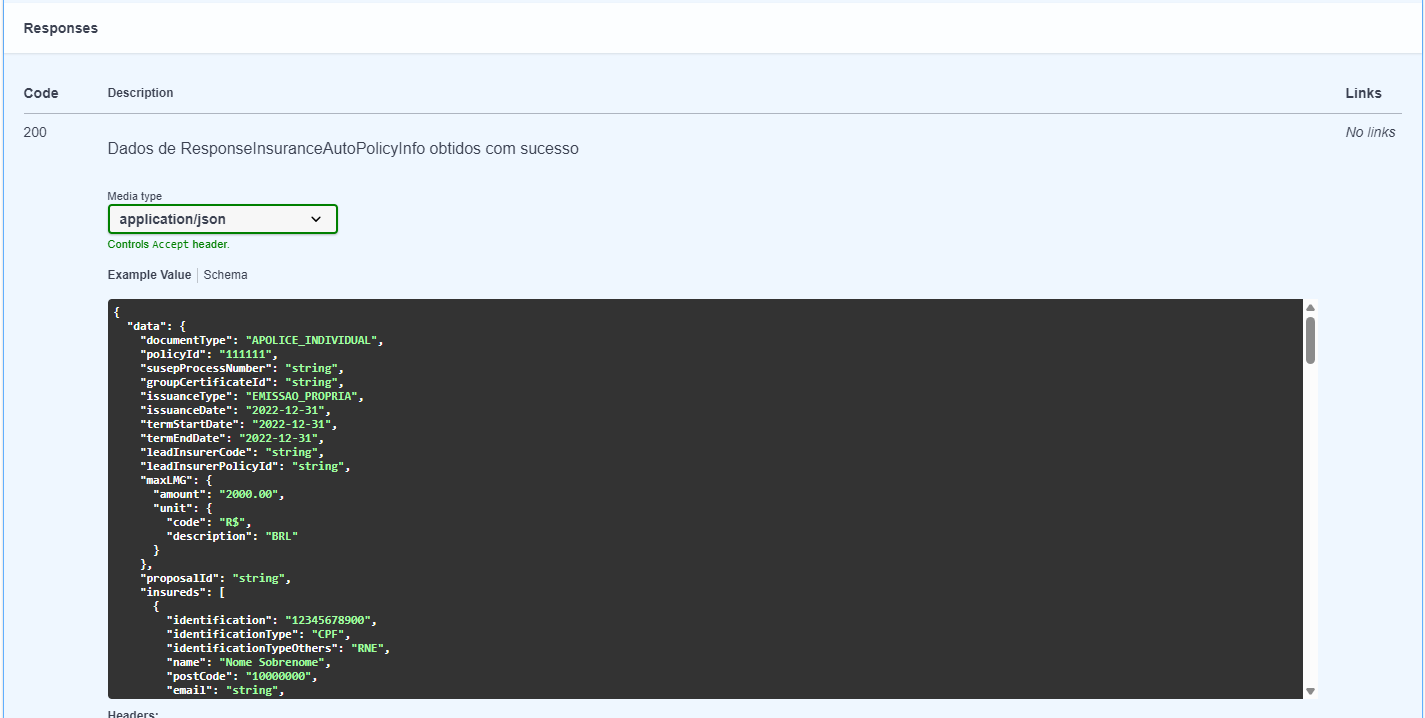Click the Responses section heading
This screenshot has width=1425, height=718.
pos(61,28)
